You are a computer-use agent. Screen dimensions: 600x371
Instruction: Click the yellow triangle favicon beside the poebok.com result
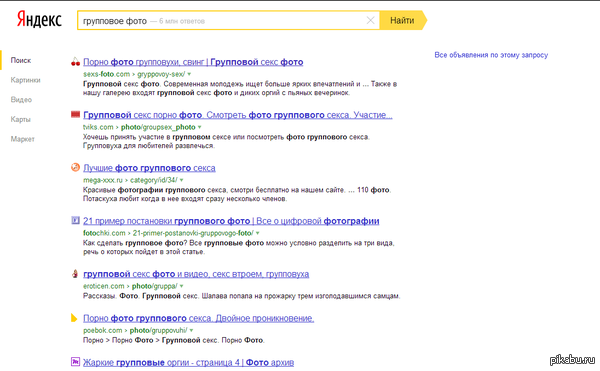coord(74,318)
